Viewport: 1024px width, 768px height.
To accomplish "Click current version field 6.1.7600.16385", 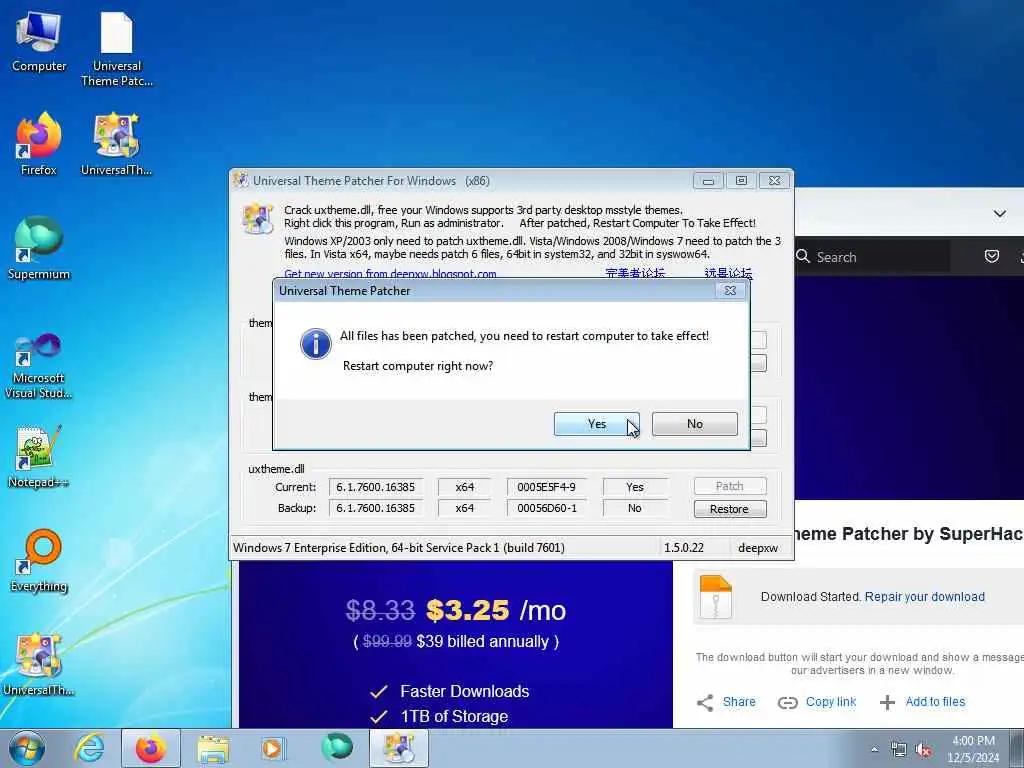I will pyautogui.click(x=376, y=487).
